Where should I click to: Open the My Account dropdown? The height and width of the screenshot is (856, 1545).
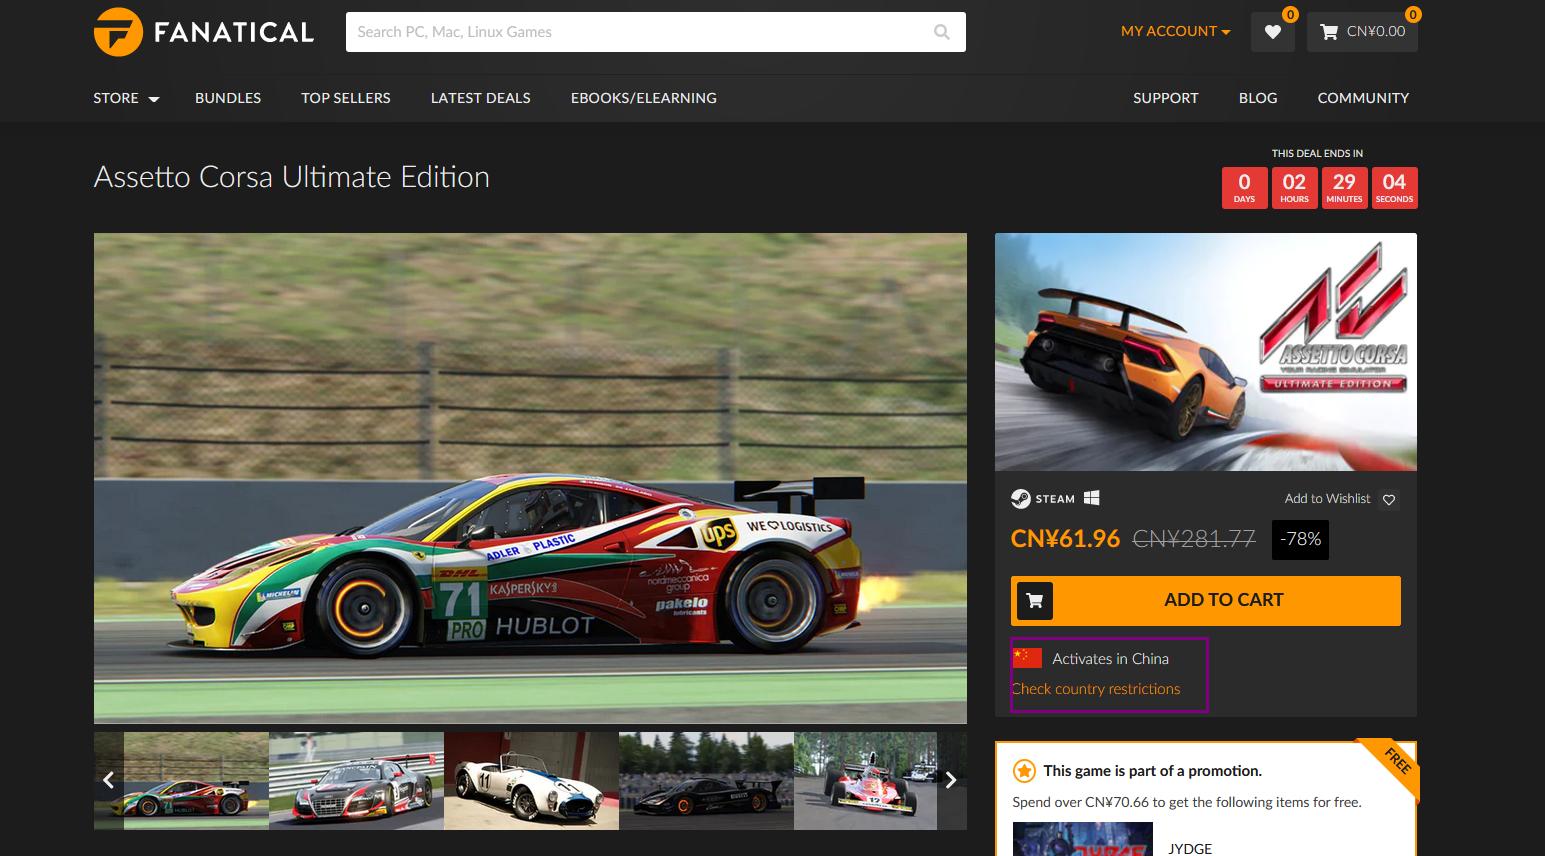pyautogui.click(x=1175, y=31)
